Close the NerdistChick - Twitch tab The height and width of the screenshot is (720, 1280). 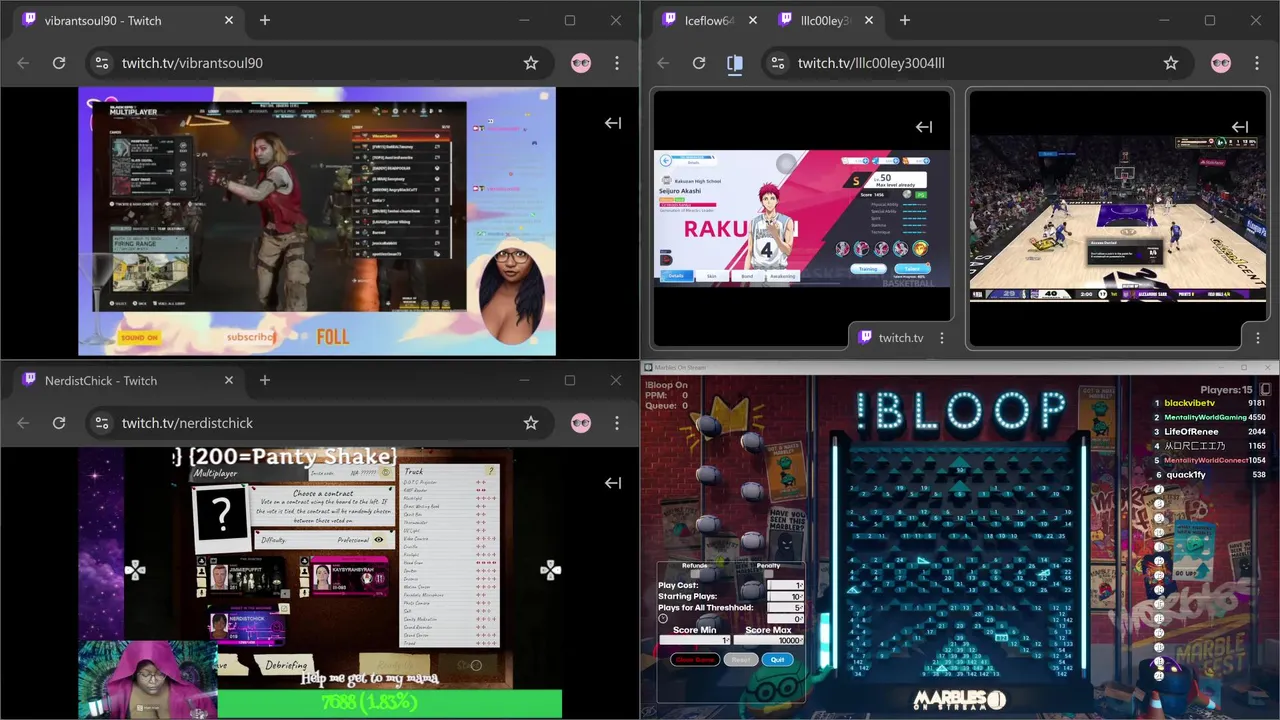pyautogui.click(x=229, y=380)
